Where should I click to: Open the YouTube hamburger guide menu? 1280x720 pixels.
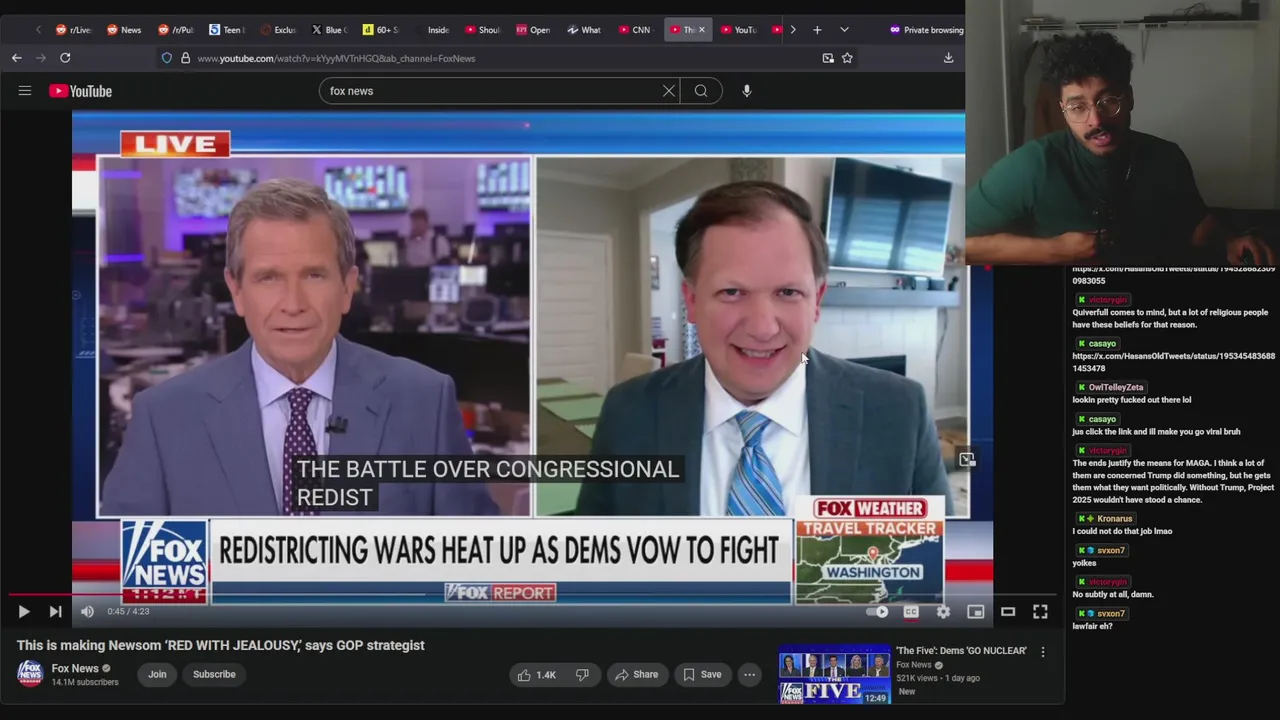pos(25,91)
